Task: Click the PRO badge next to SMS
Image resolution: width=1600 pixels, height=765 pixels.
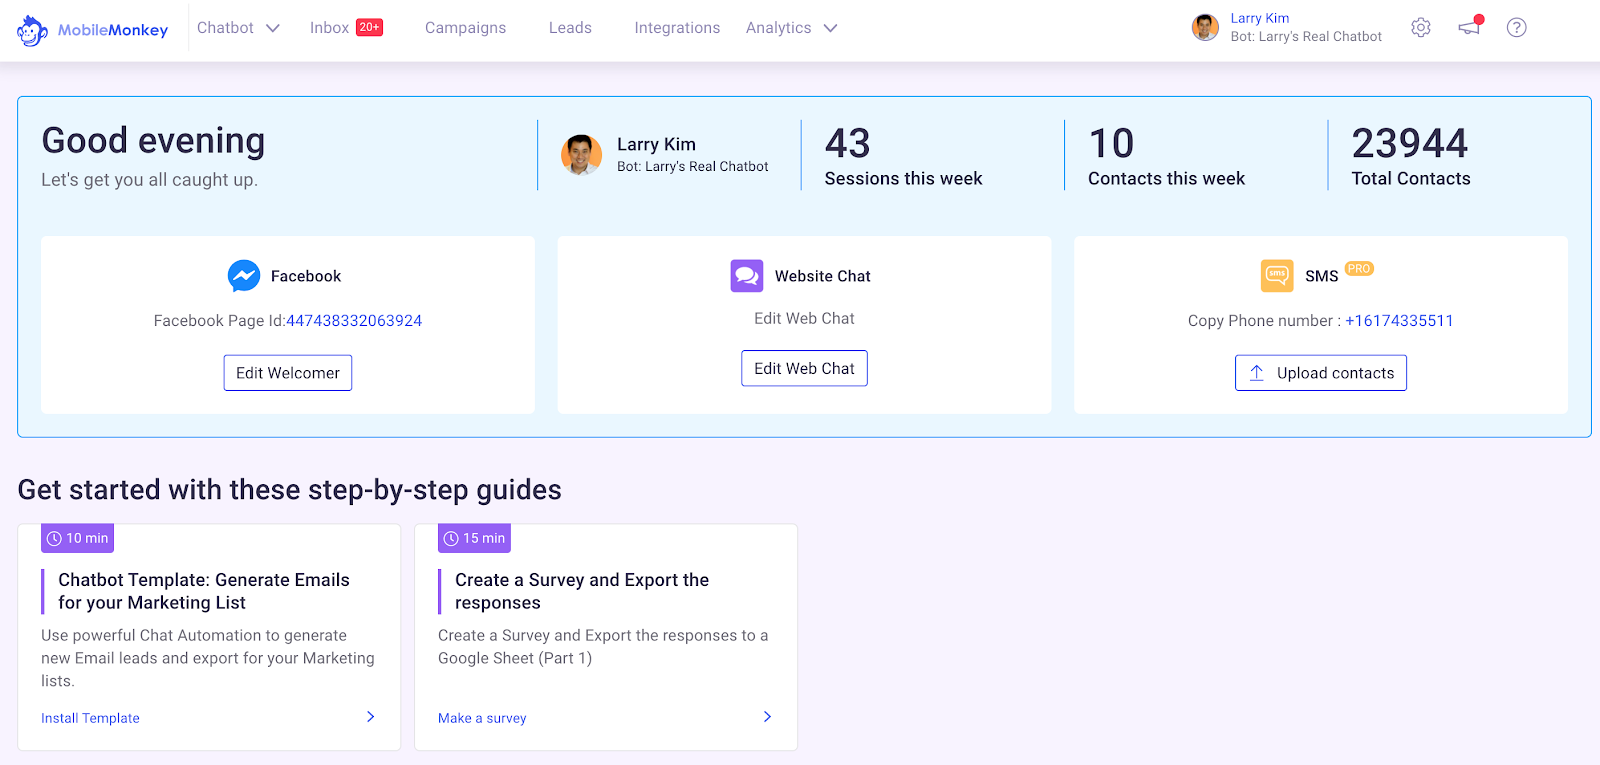Action: click(1359, 269)
